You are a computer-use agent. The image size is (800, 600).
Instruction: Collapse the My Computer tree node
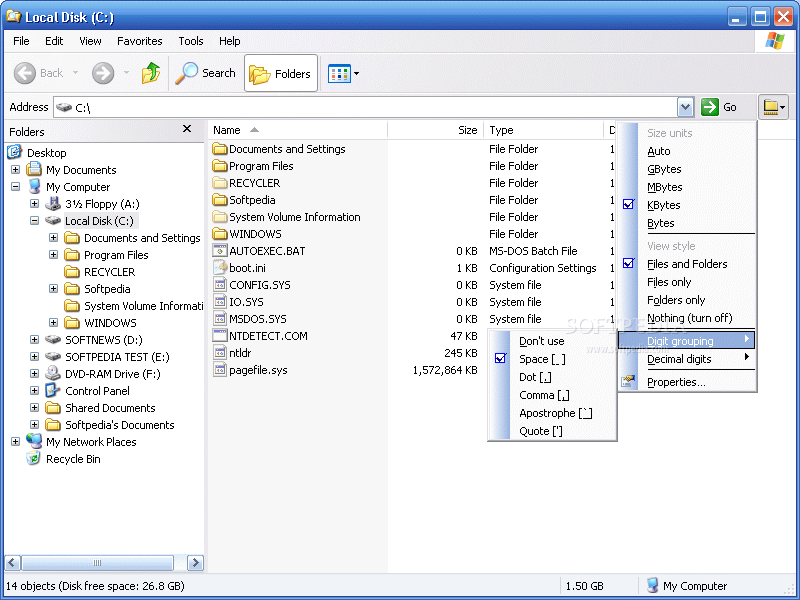pos(15,186)
